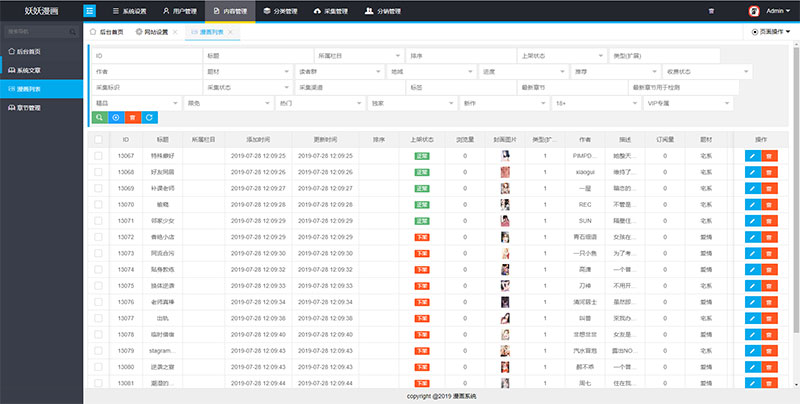Viewport: 800px width, 404px height.
Task: Click the blue refresh icon
Action: point(150,117)
